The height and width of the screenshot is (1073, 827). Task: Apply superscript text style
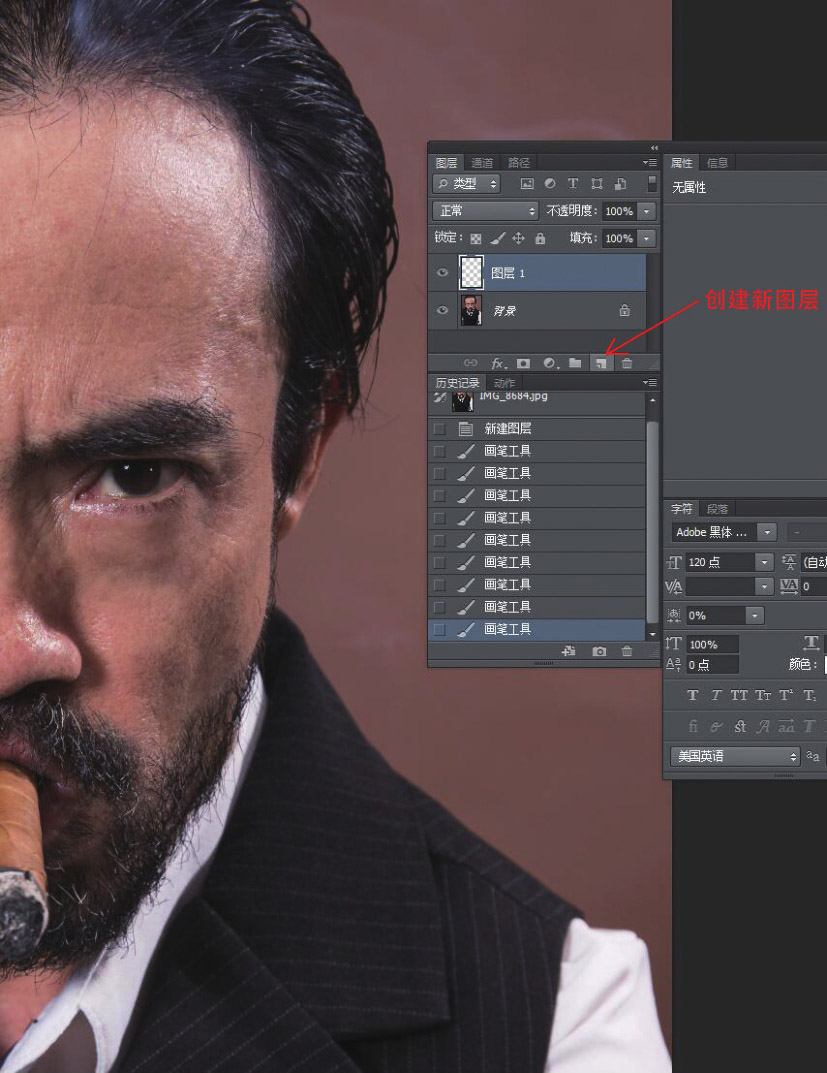click(786, 695)
